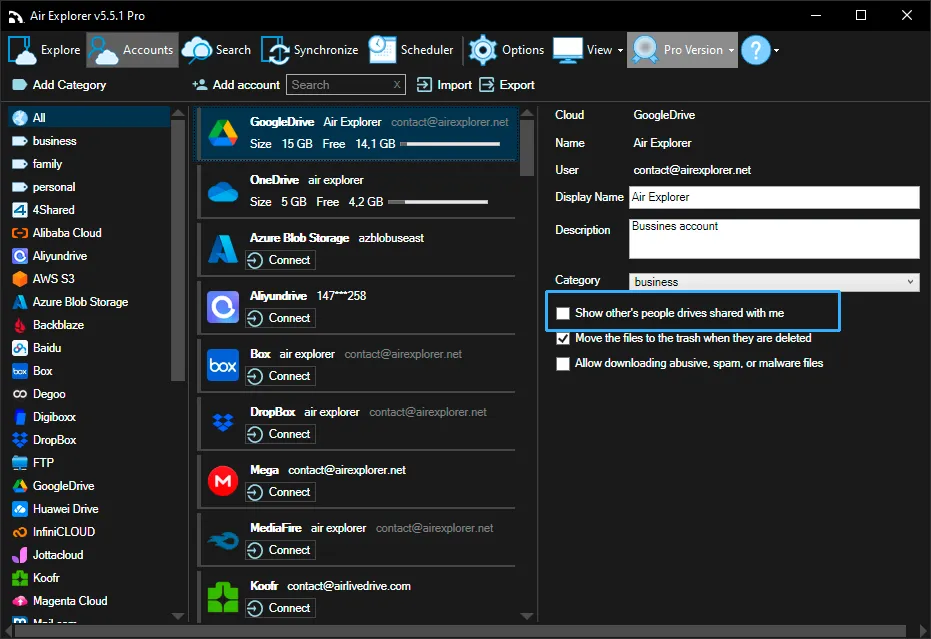The width and height of the screenshot is (931, 639).
Task: Select the InfiniCLOUD sidebar icon
Action: pyautogui.click(x=20, y=532)
